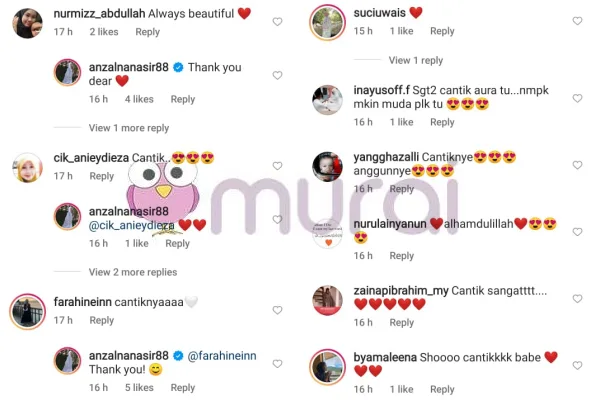
Task: Tap the heart beside suciuwais's comment
Action: tap(577, 21)
